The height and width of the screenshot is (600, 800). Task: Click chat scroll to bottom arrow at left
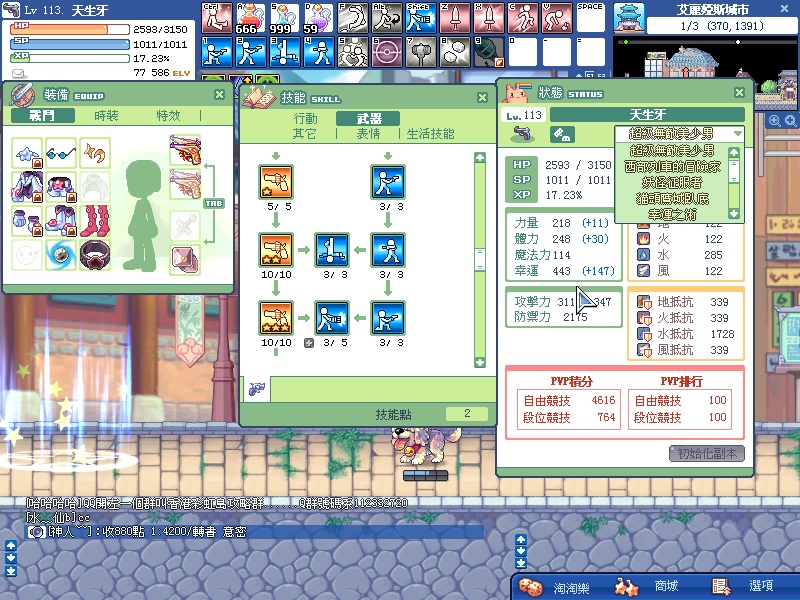11,571
